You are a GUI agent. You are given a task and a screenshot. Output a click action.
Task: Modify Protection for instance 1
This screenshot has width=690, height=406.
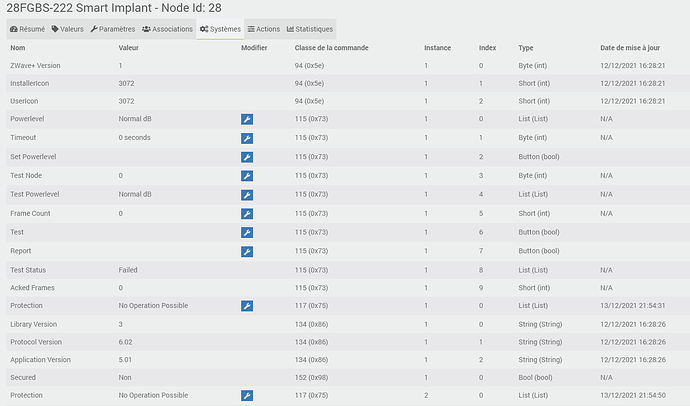click(247, 306)
